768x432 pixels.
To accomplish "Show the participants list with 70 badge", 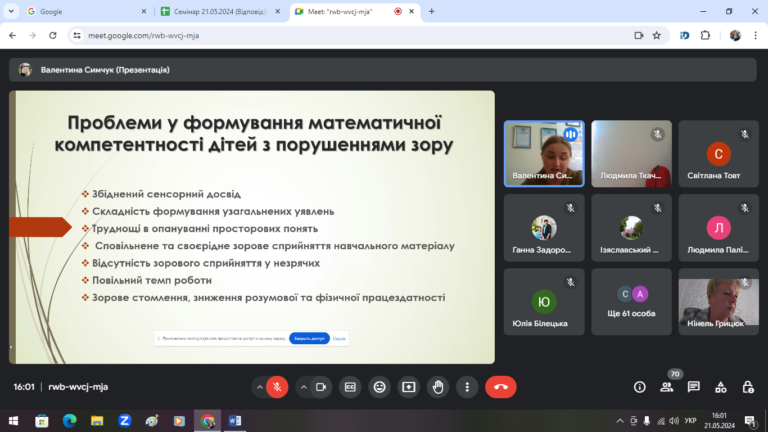I will pyautogui.click(x=667, y=387).
